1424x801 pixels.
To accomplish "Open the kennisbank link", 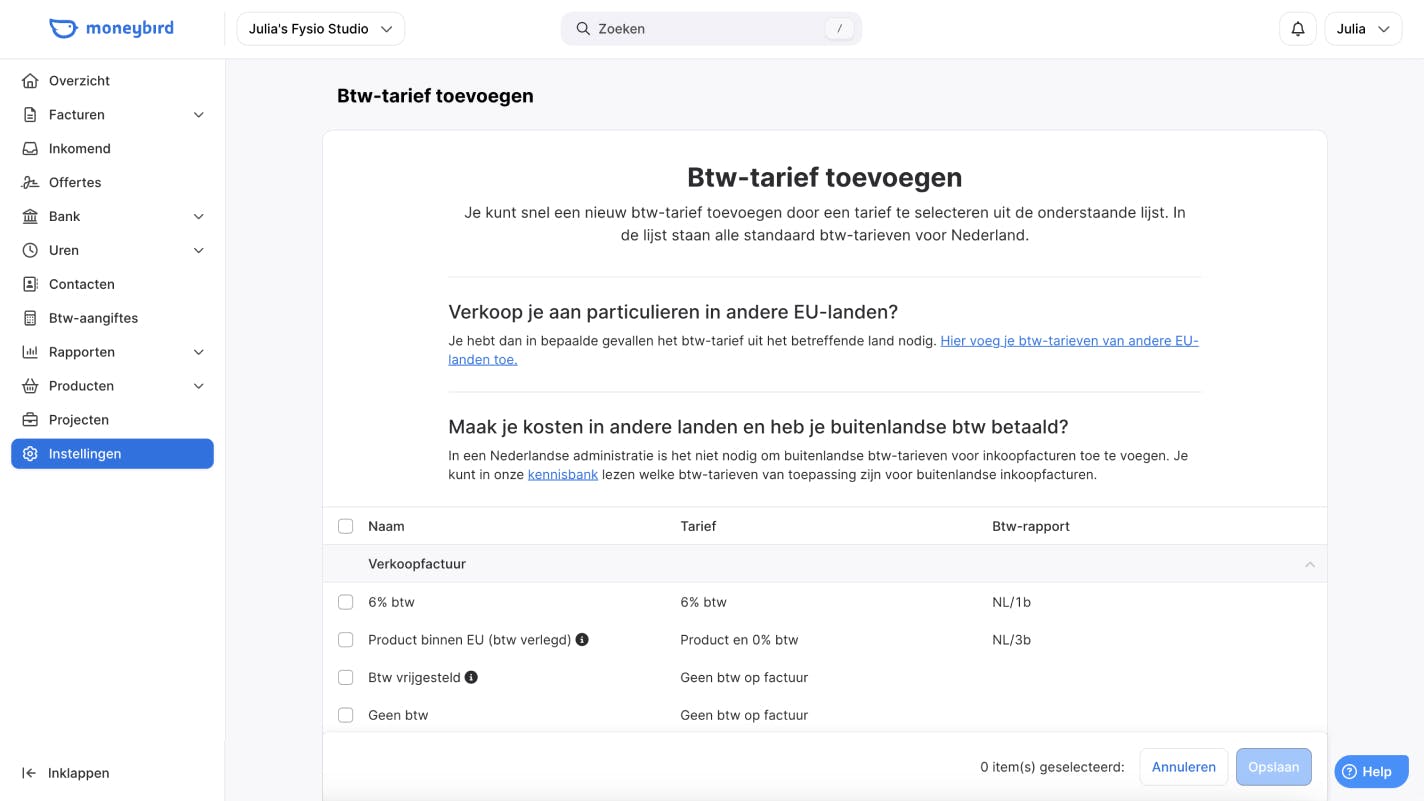I will (562, 474).
